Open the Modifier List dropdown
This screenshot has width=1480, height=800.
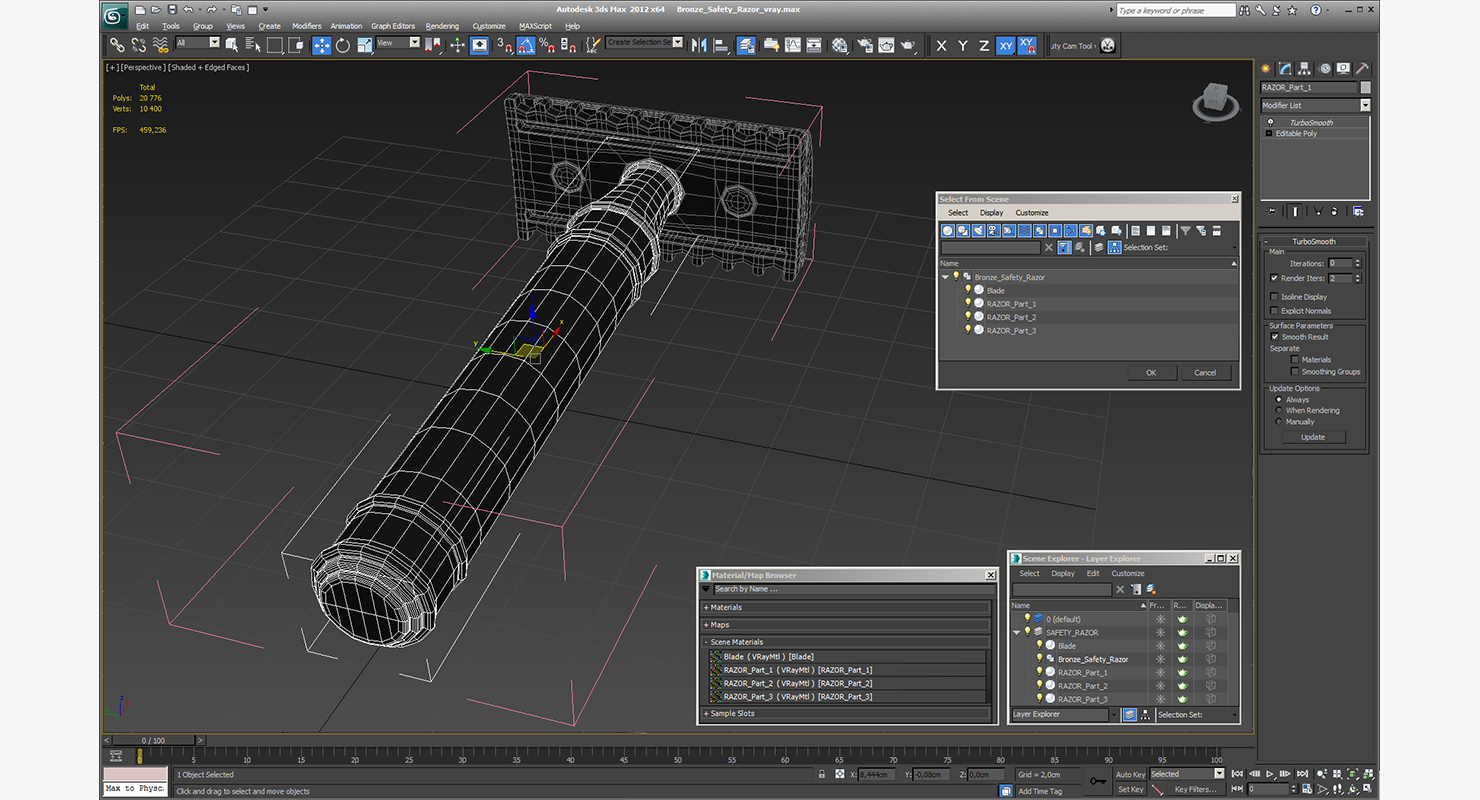[x=1365, y=105]
